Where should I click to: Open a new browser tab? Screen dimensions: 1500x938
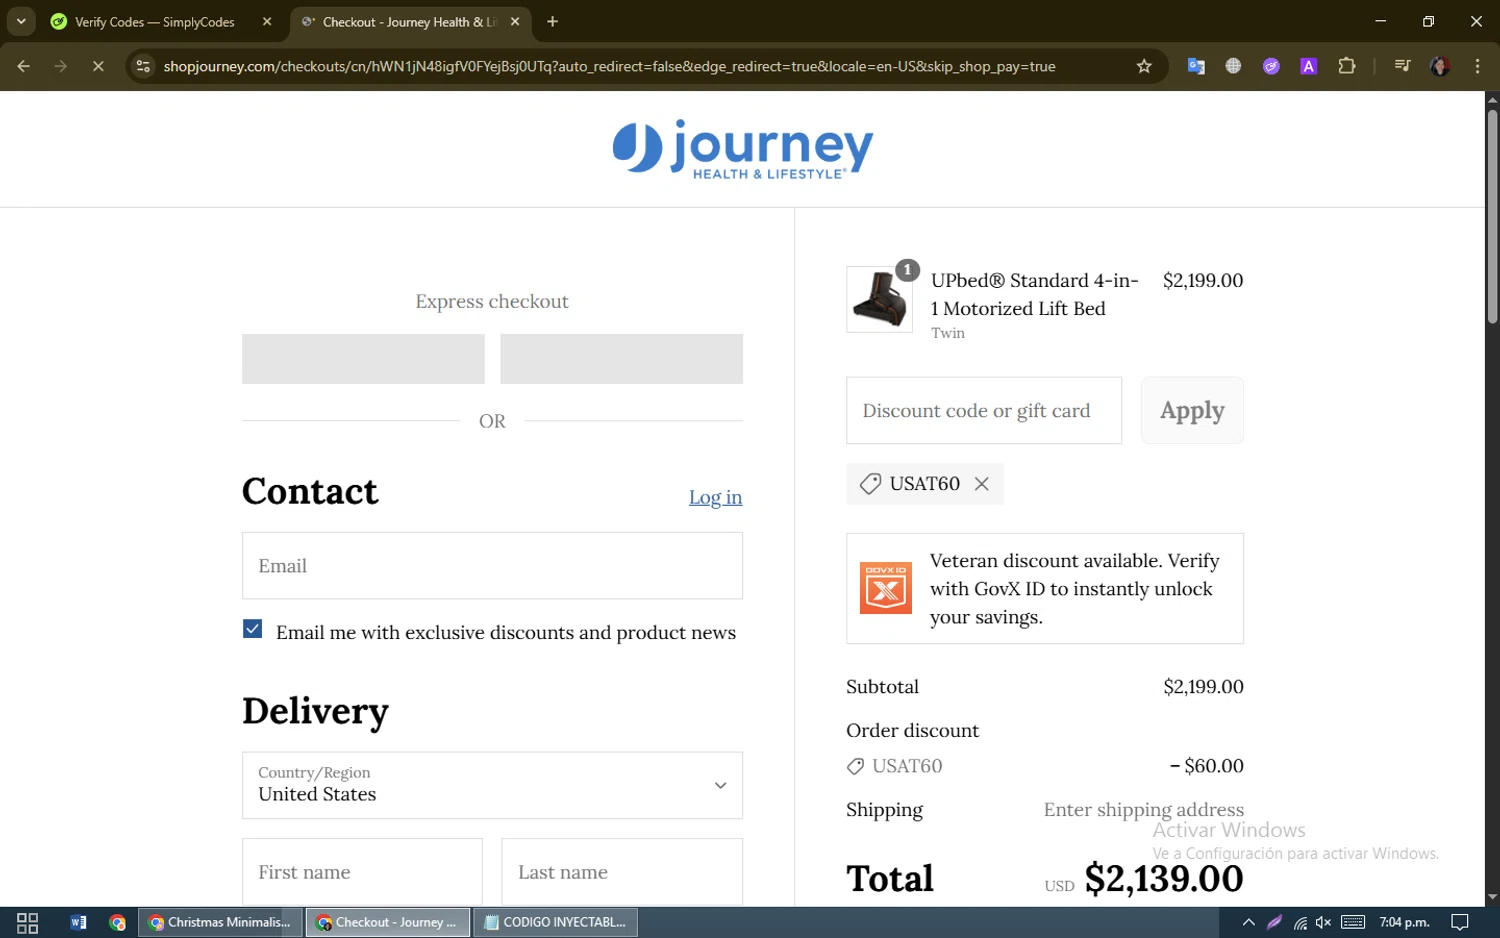pyautogui.click(x=552, y=22)
